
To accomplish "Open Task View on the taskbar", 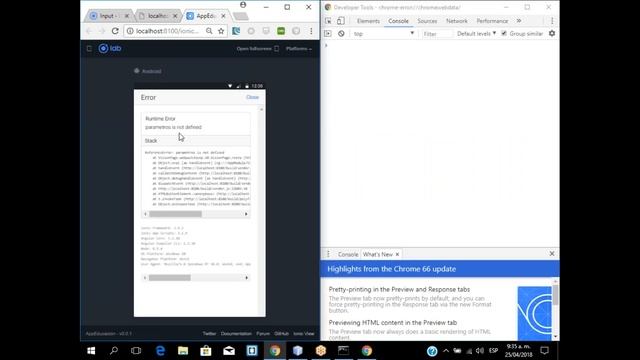I will 136,351.
